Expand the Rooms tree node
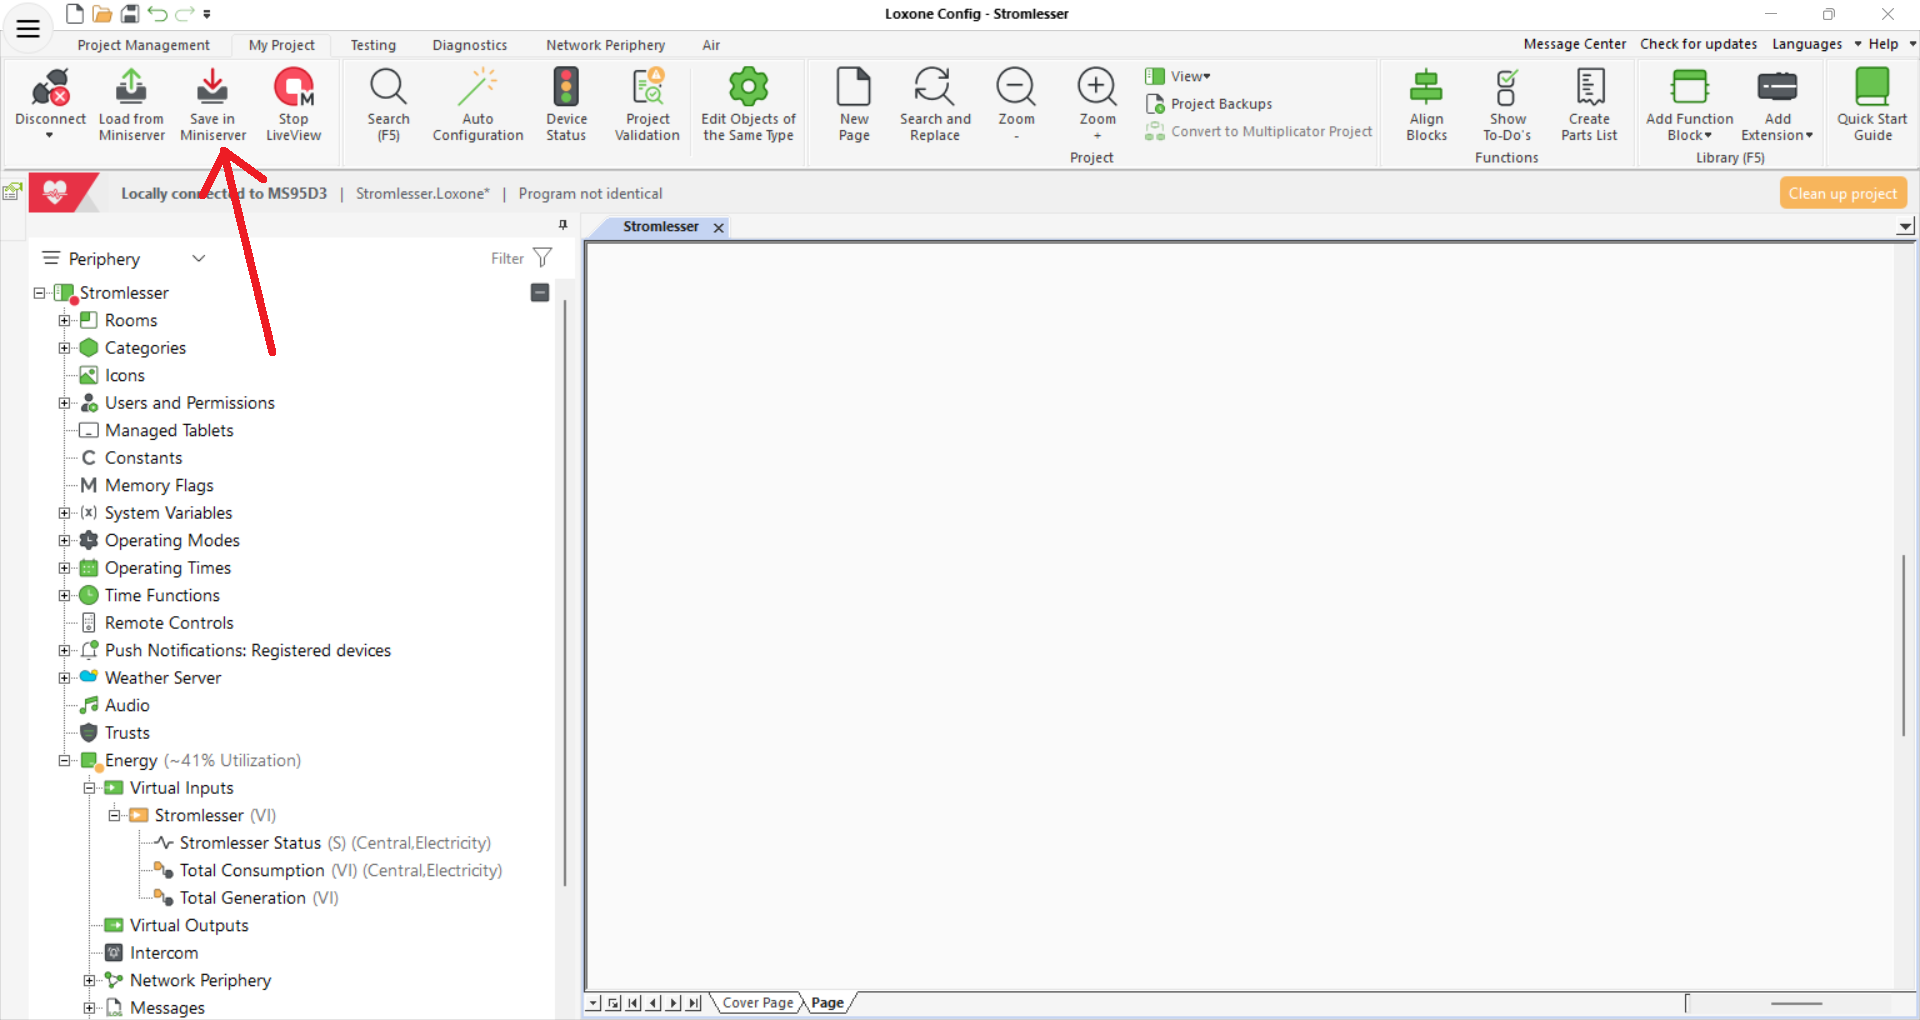The width and height of the screenshot is (1920, 1020). (x=65, y=321)
